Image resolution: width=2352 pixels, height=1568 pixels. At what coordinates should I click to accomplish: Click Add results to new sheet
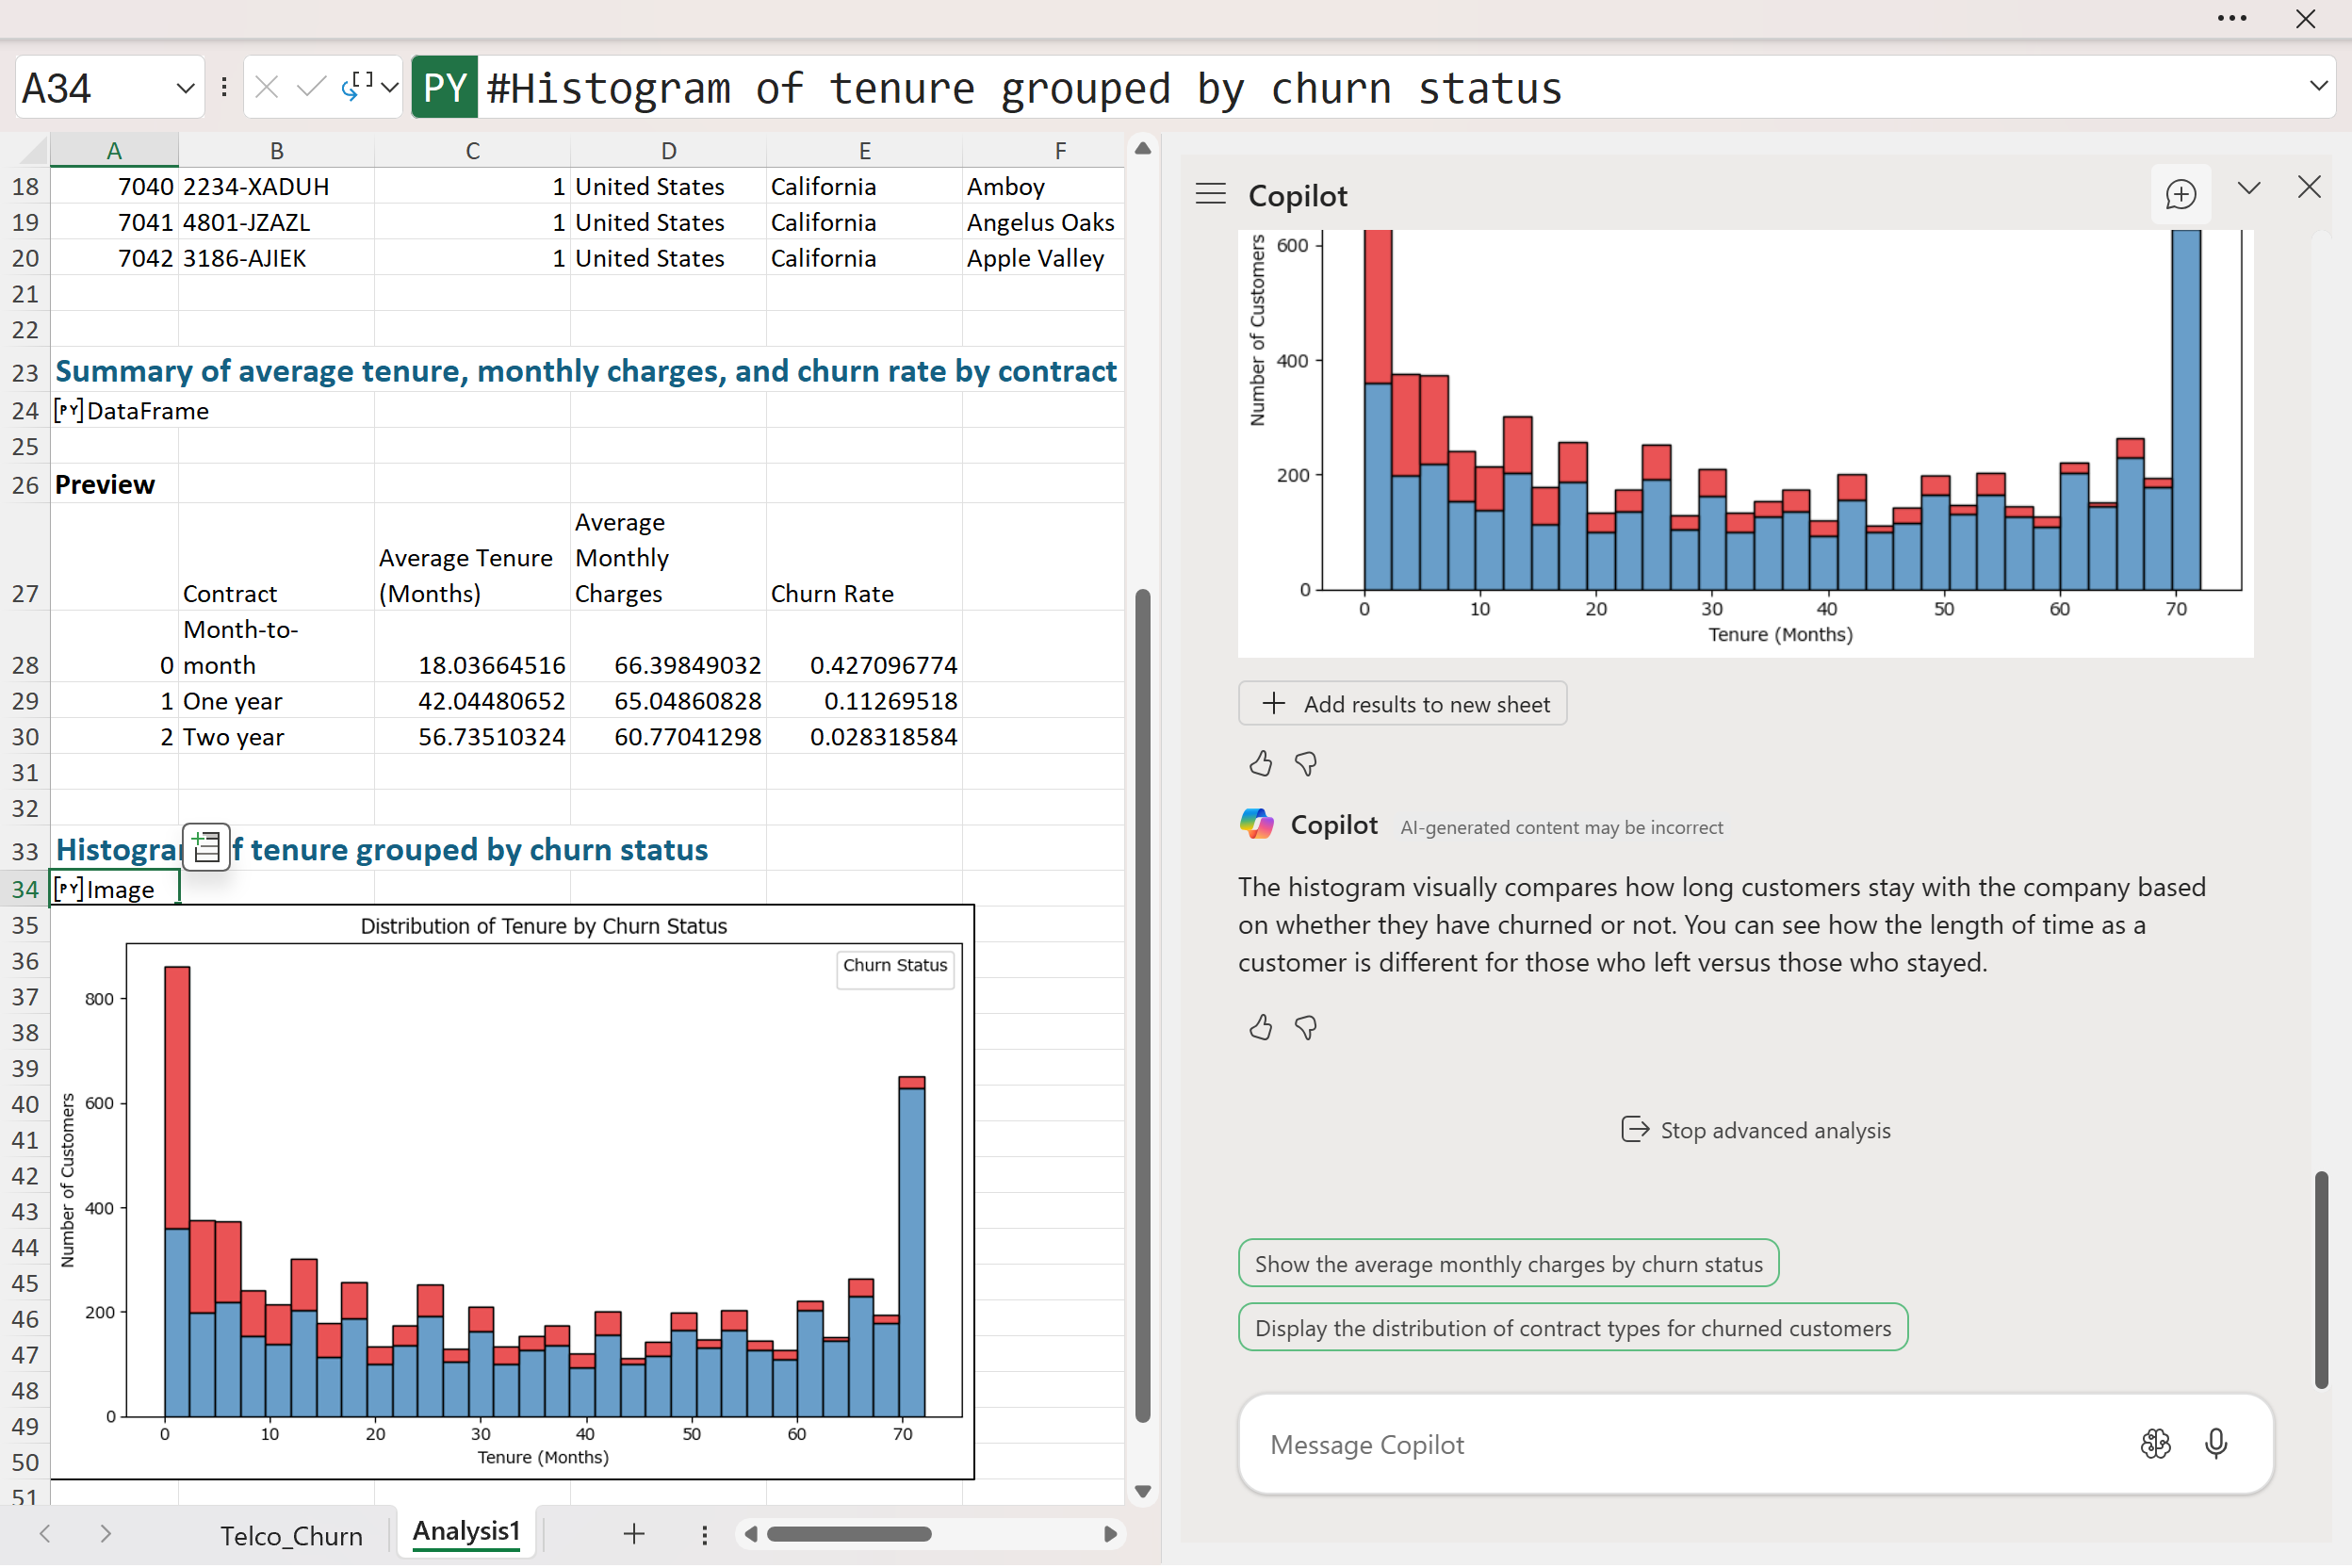click(1402, 704)
